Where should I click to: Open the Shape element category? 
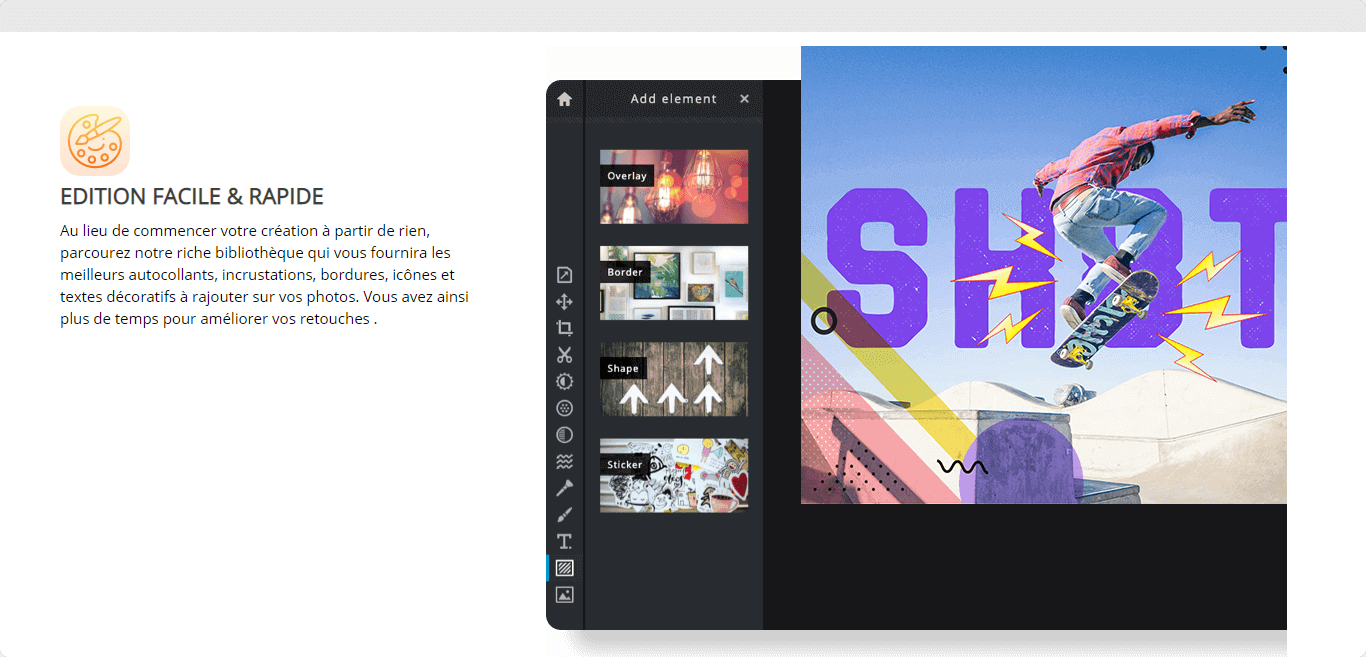pyautogui.click(x=673, y=379)
